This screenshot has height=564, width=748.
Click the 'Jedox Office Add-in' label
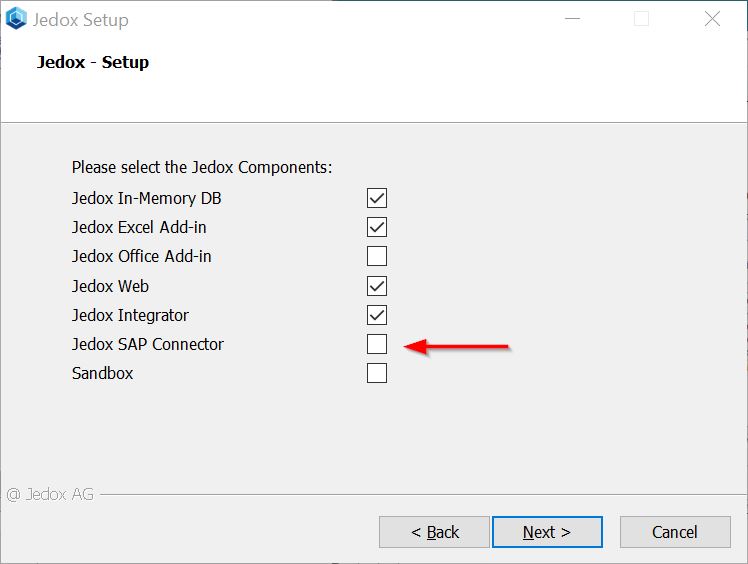click(x=141, y=257)
